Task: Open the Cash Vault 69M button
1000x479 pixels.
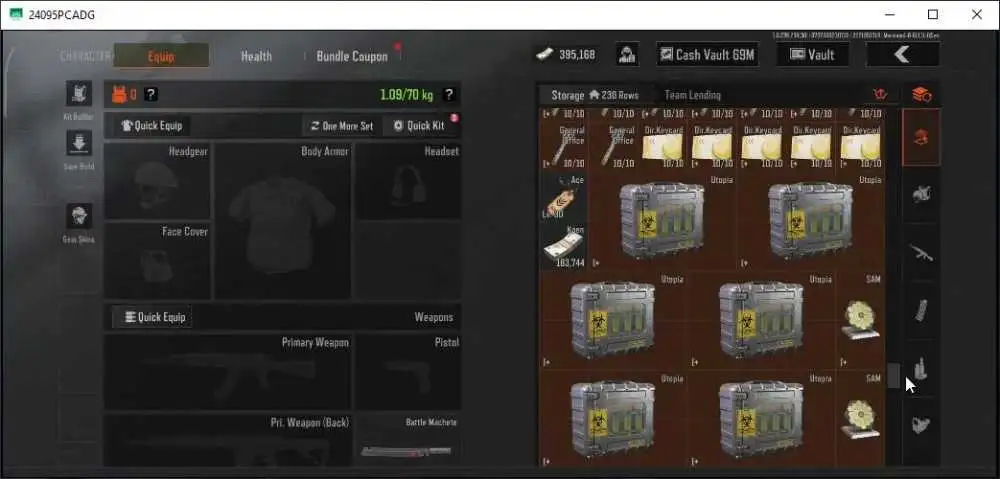Action: (707, 55)
